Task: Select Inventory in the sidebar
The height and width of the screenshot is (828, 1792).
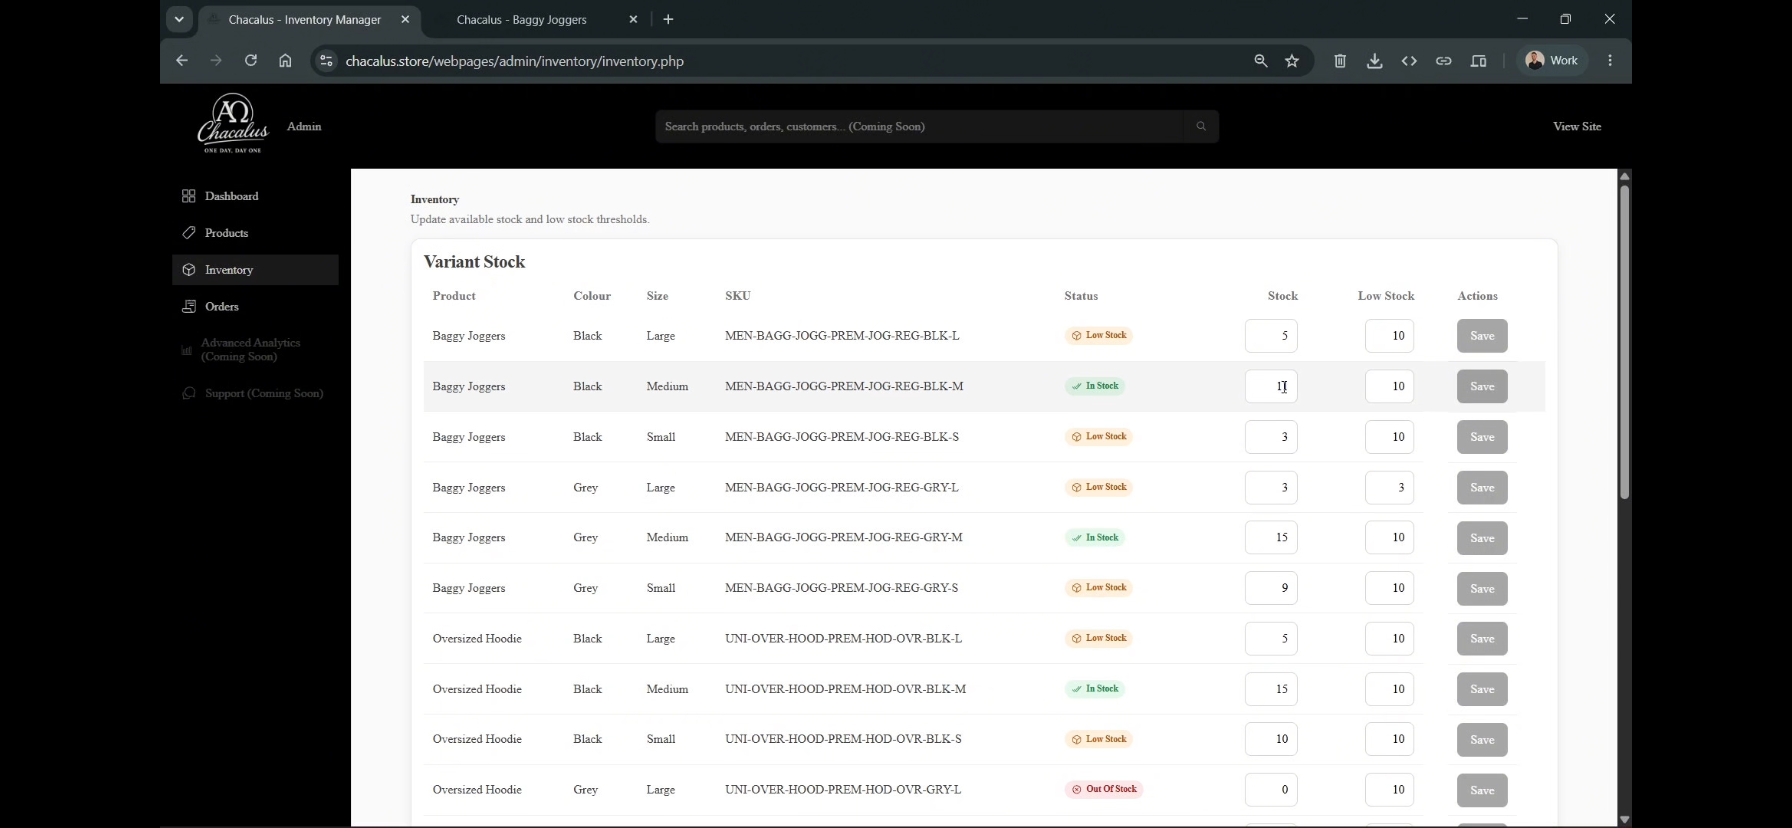Action: (255, 270)
